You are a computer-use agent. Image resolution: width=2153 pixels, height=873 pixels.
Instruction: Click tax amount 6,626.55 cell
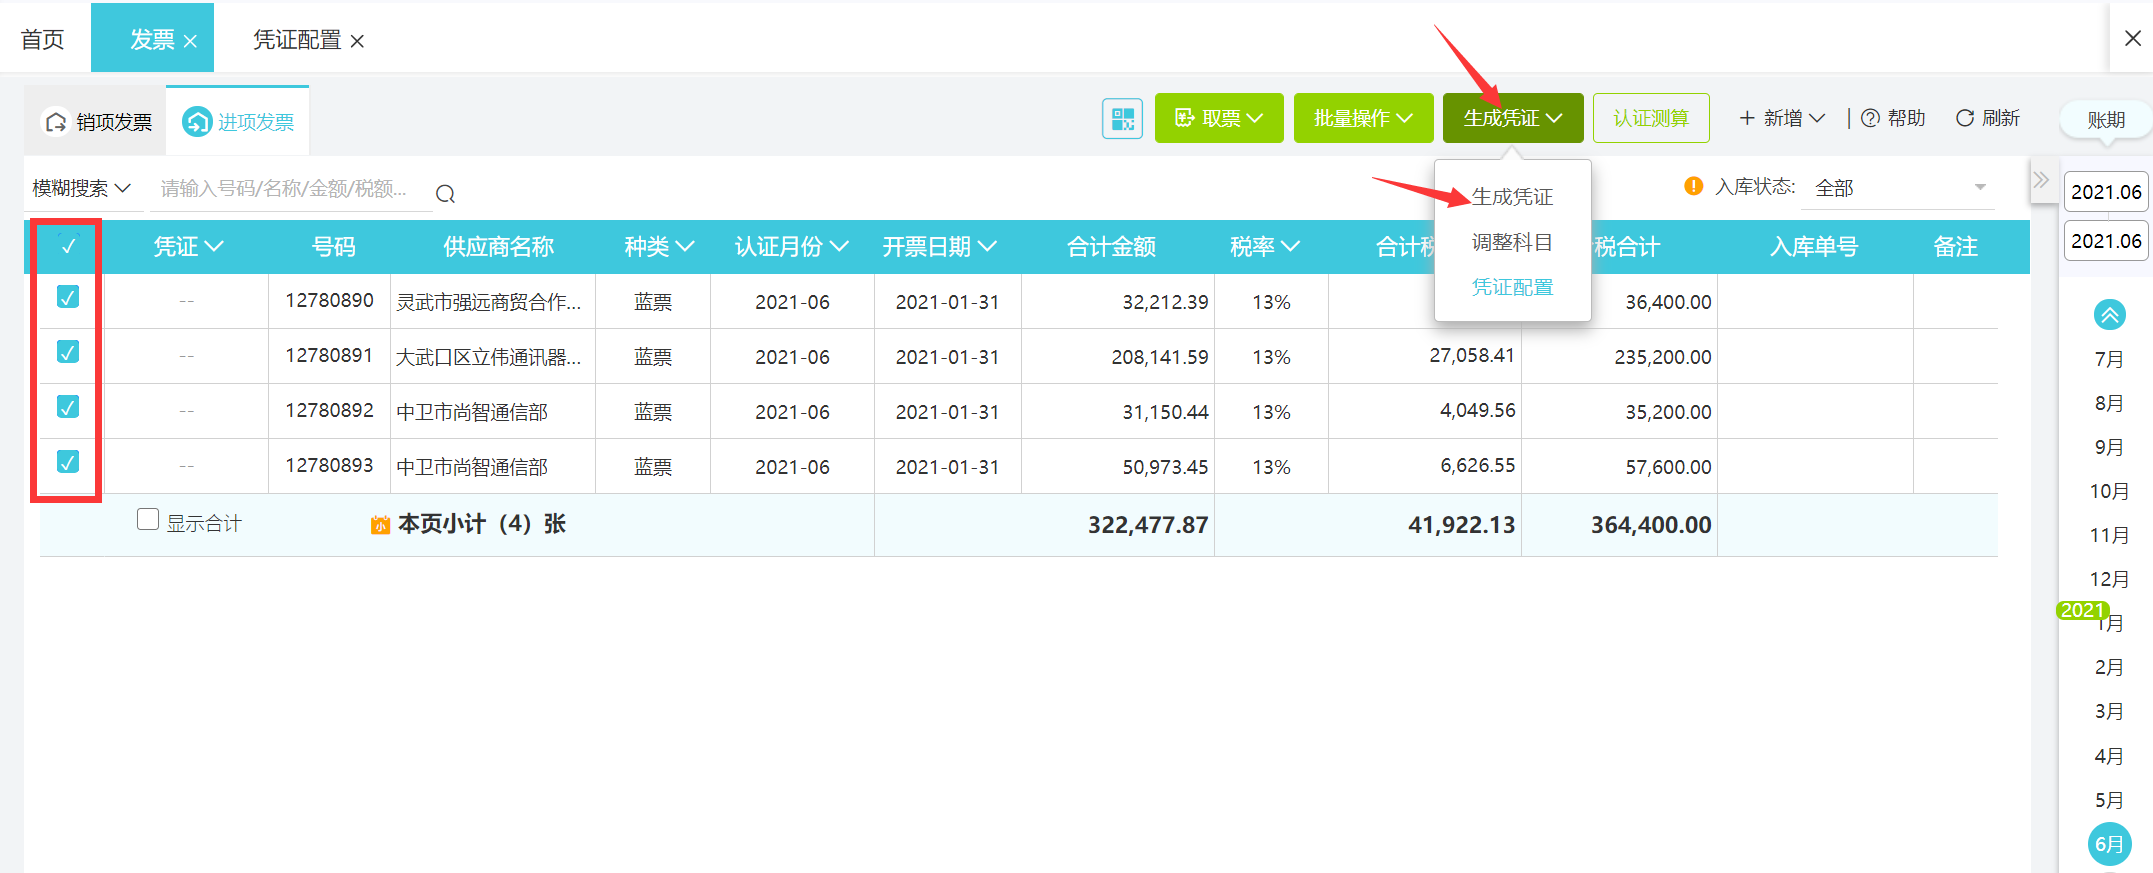pos(1477,466)
